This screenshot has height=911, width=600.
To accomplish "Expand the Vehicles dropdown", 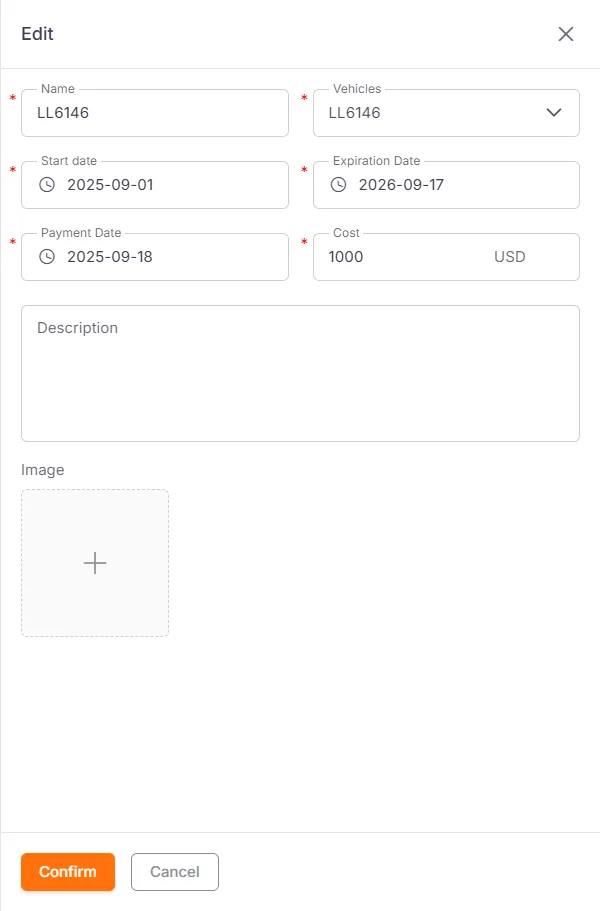I will coord(554,112).
